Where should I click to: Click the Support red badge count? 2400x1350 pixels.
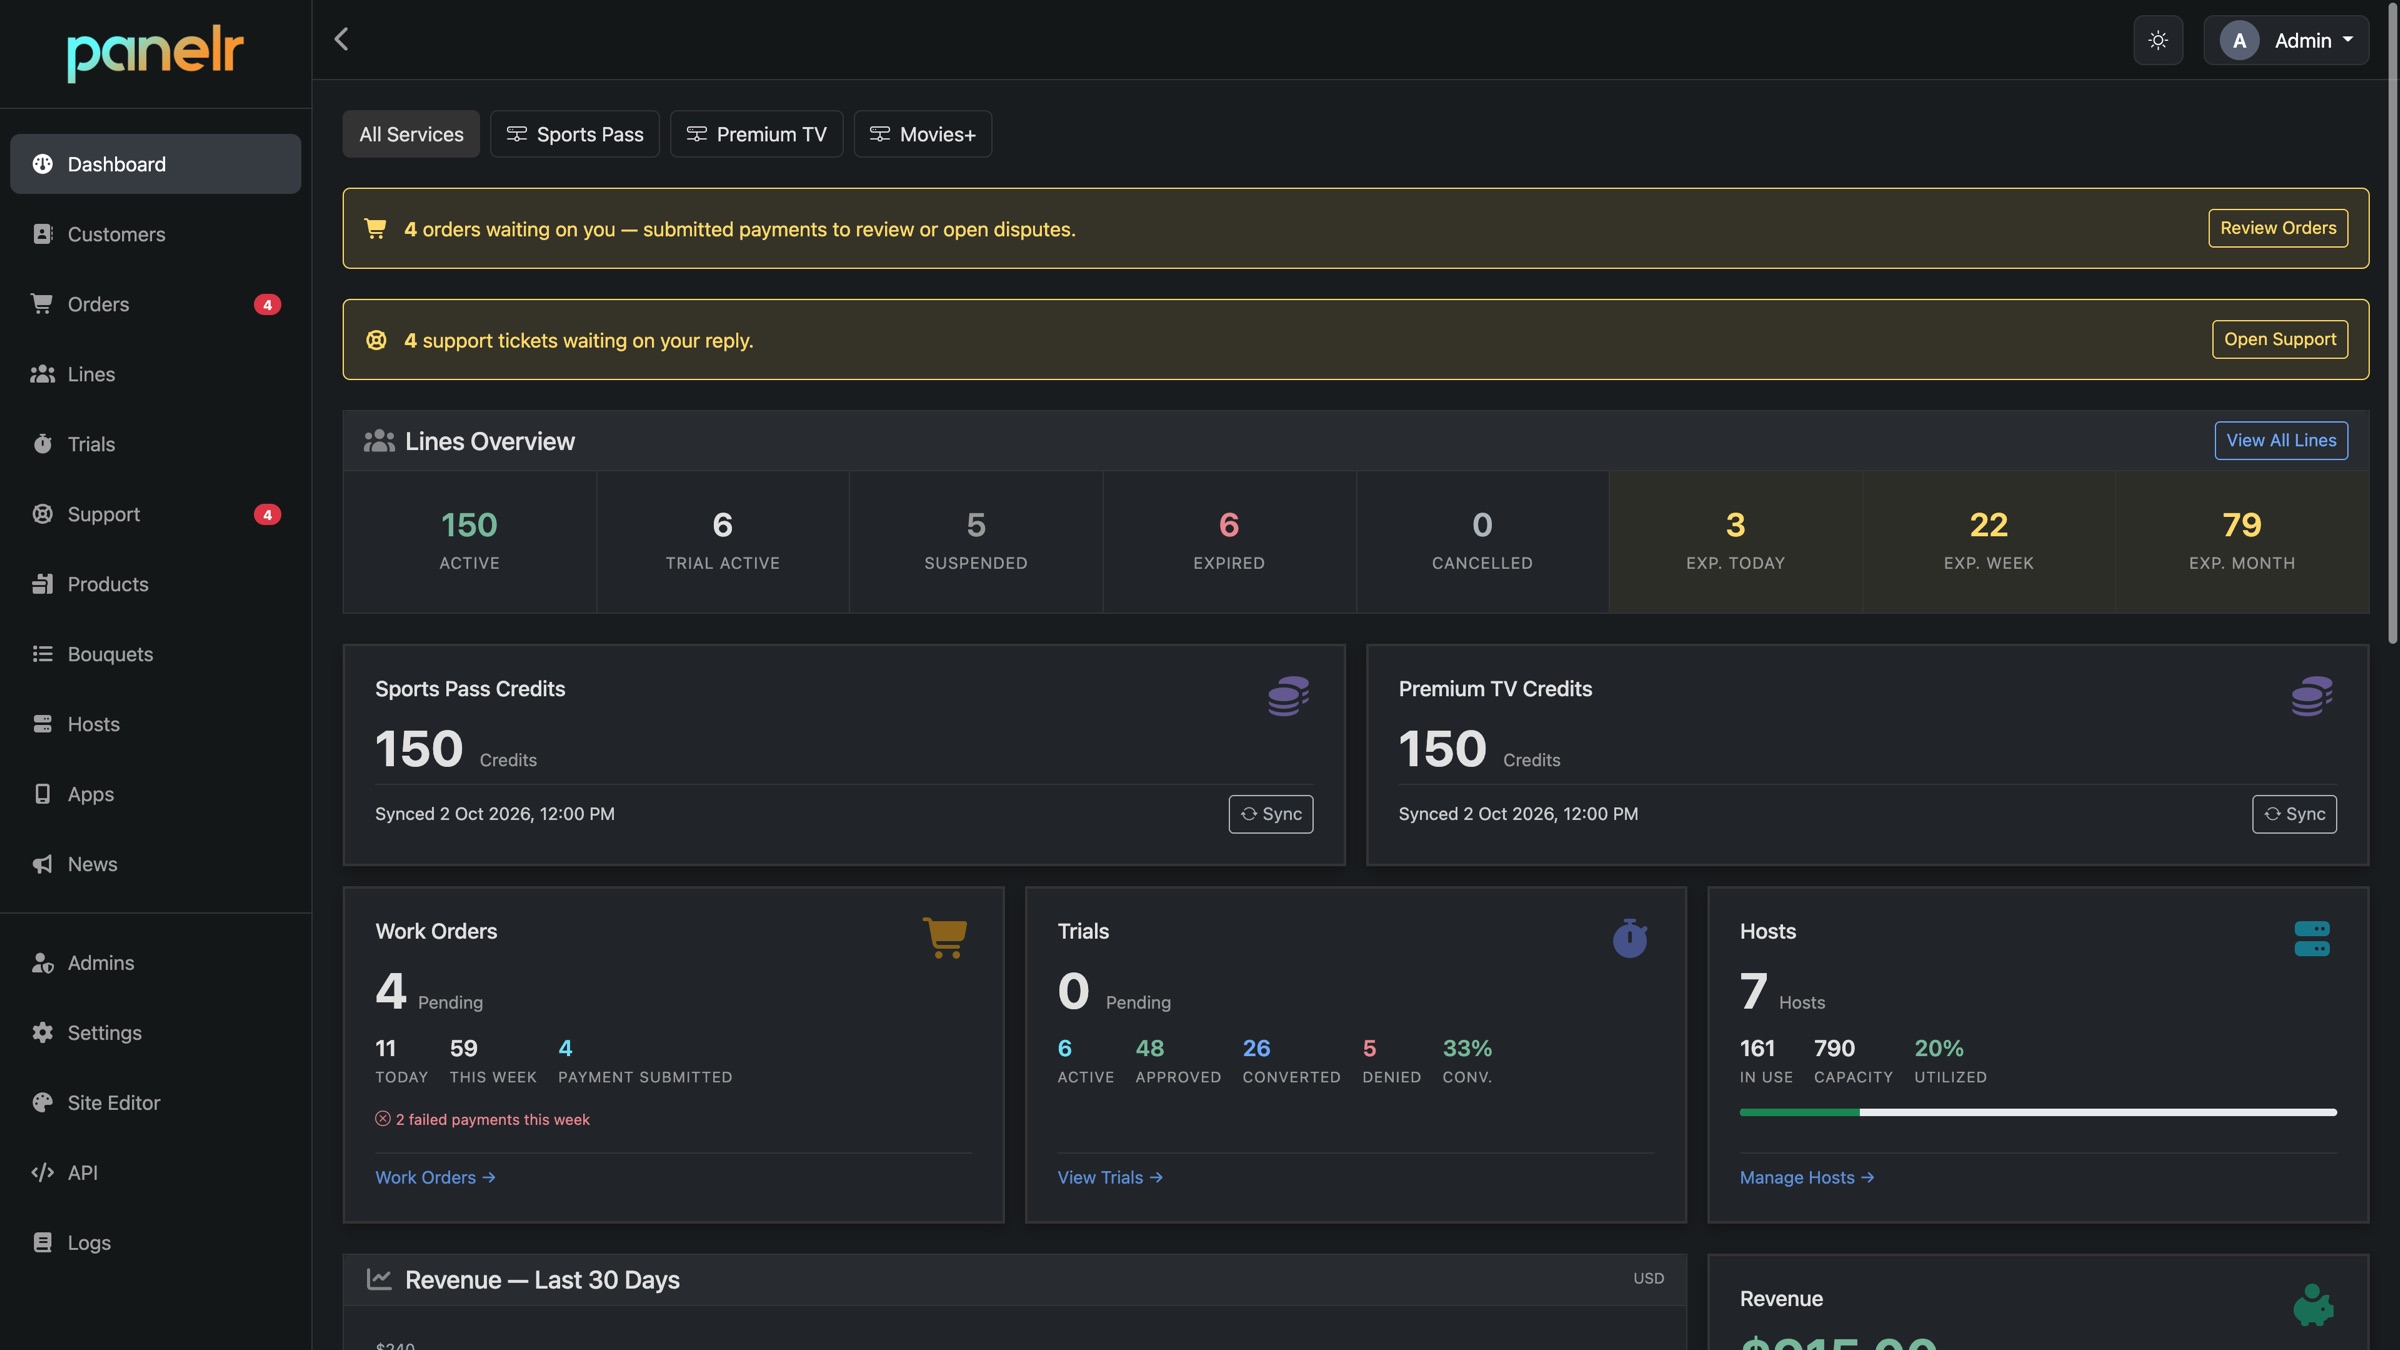click(267, 514)
